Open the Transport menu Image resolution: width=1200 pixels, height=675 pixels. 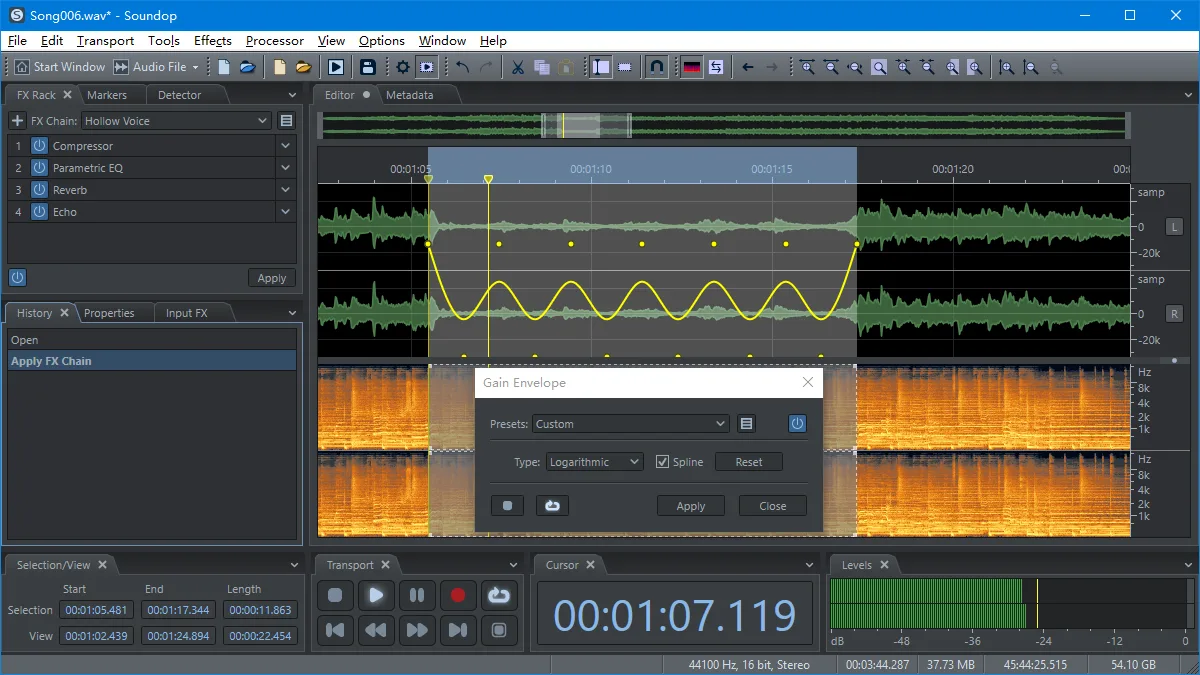pos(105,41)
